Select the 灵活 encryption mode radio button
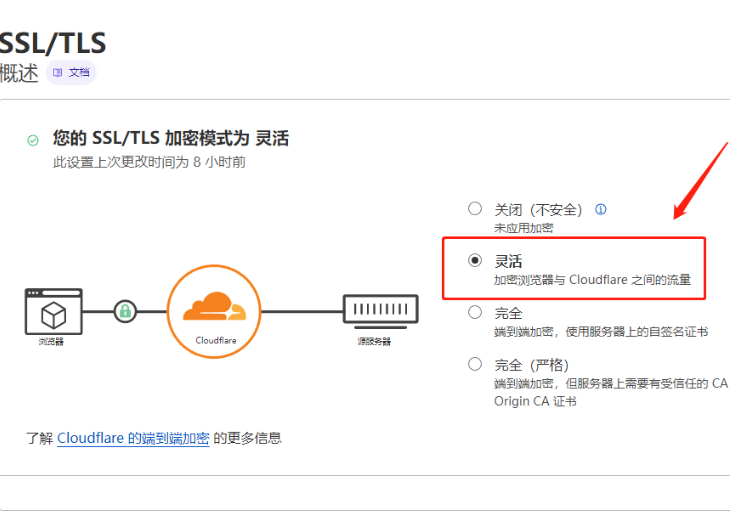This screenshot has height=524, width=730. 475,260
